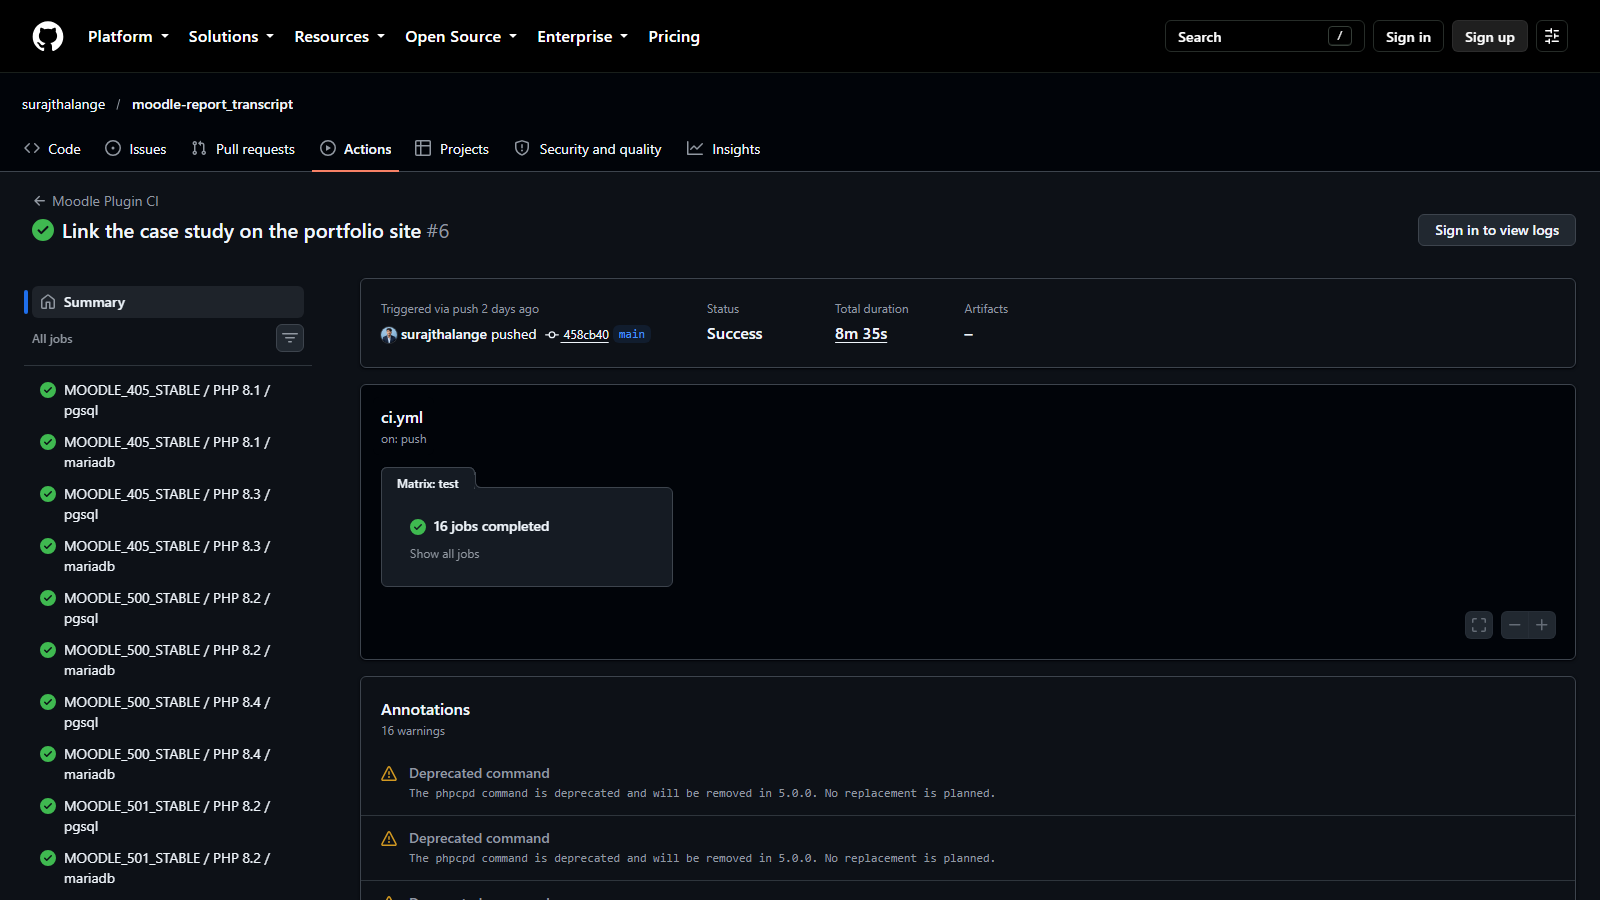Open the GitHub logo homepage
1600x900 pixels.
pos(48,37)
